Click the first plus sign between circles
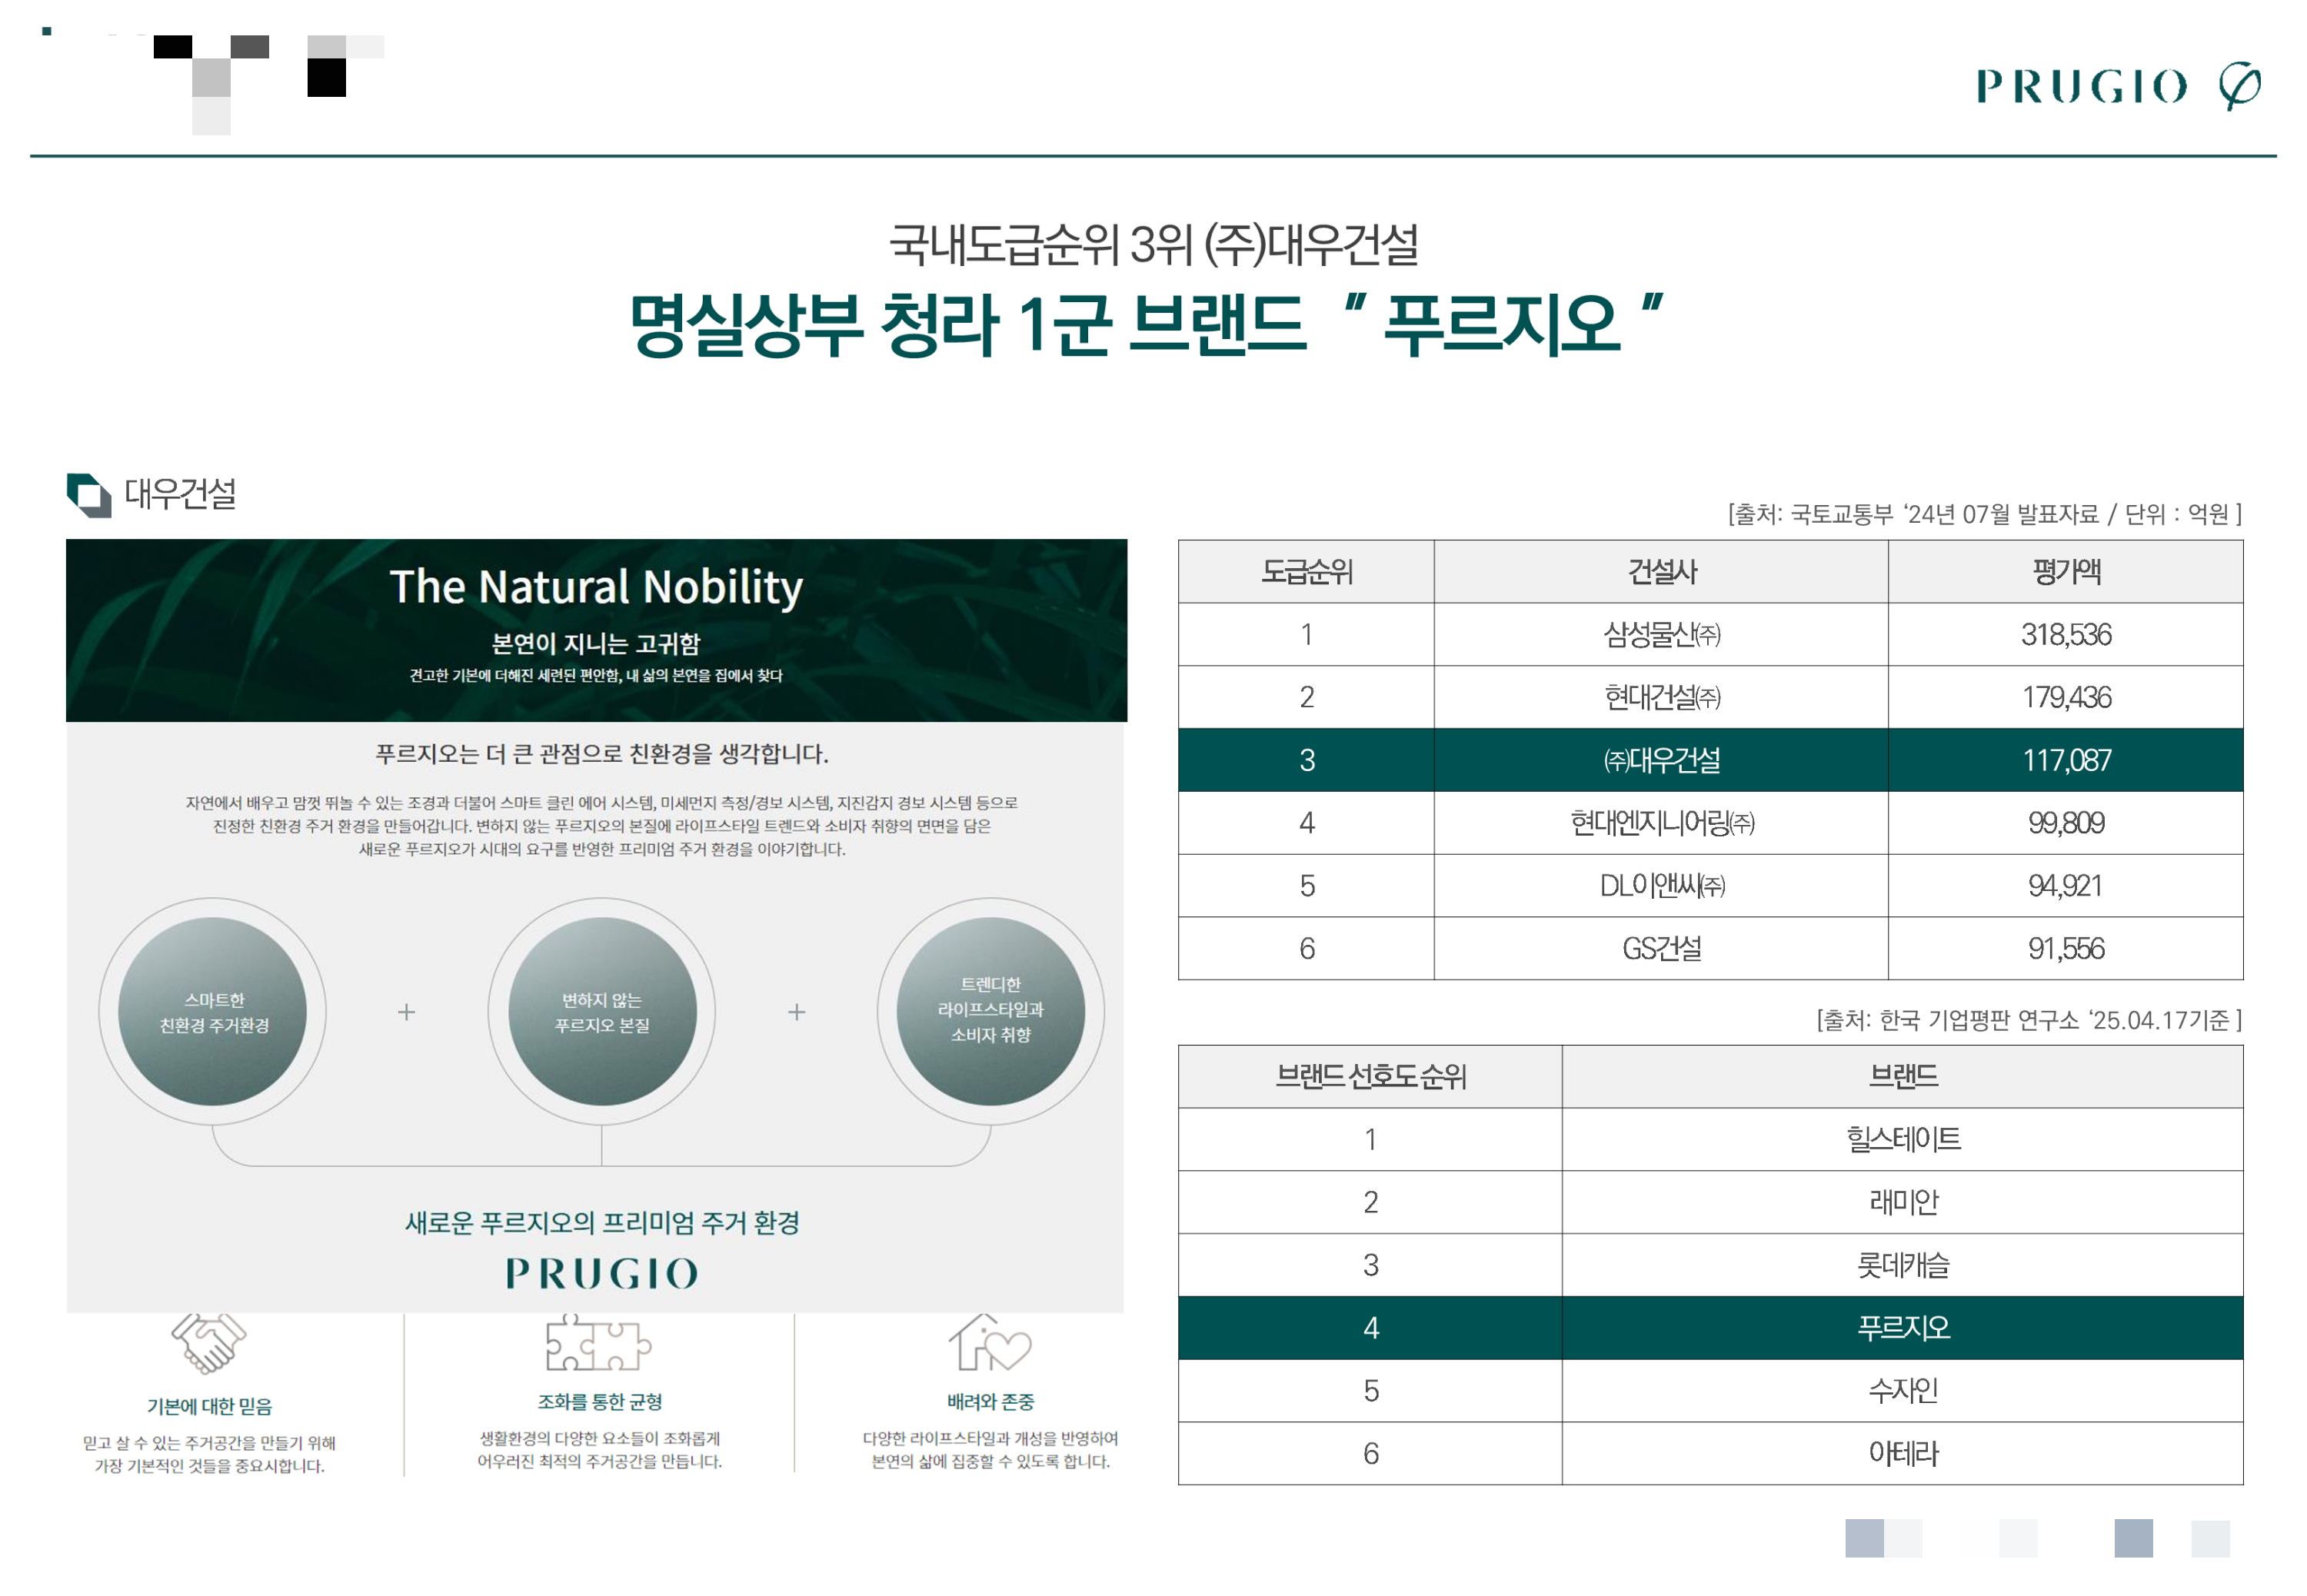The image size is (2307, 1596). (406, 1012)
